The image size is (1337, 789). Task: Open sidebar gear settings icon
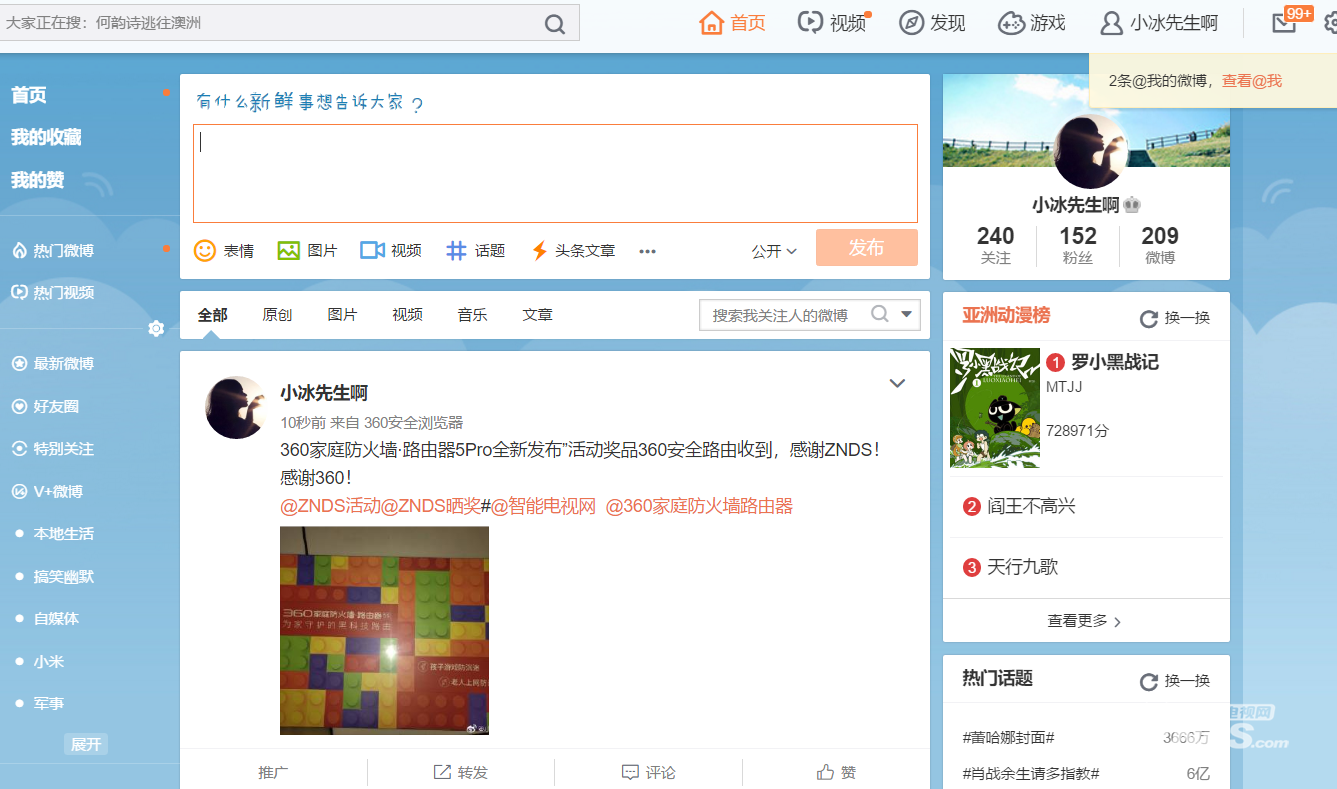click(156, 328)
